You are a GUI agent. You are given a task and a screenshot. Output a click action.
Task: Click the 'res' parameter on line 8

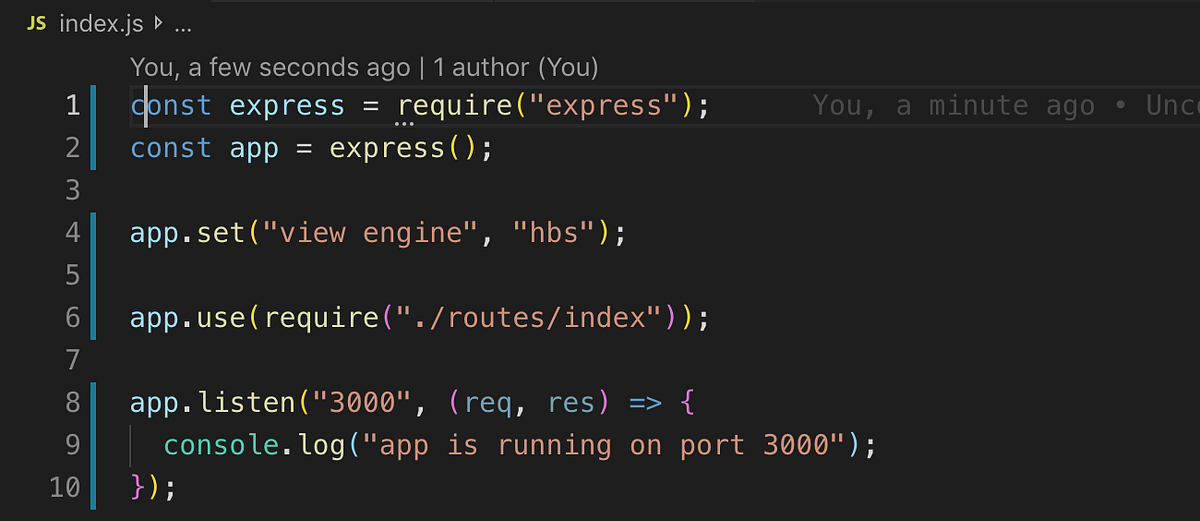[571, 404]
